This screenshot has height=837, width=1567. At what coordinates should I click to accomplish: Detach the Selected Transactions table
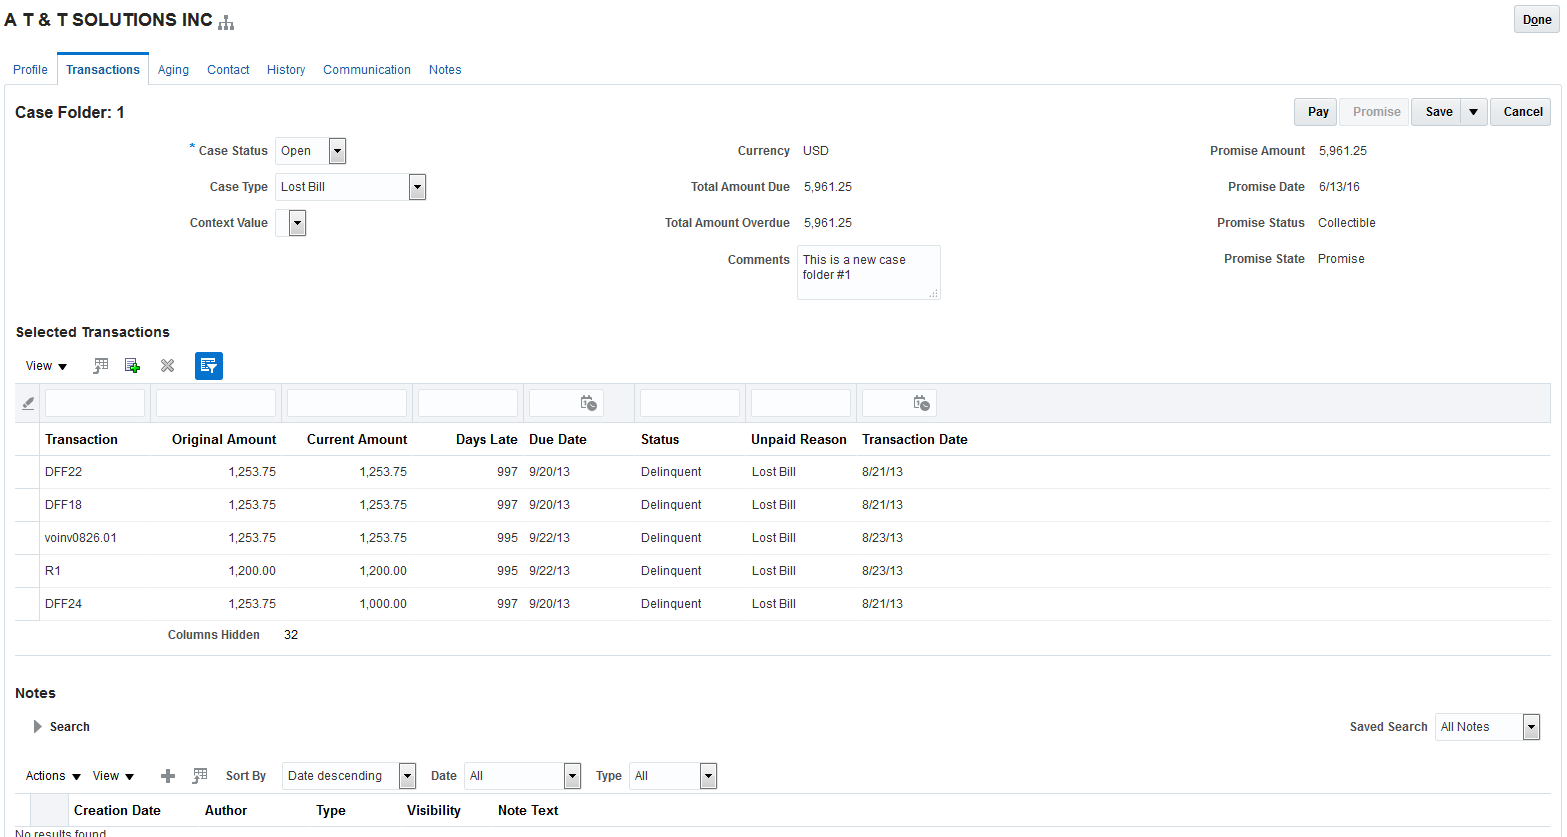tap(100, 366)
